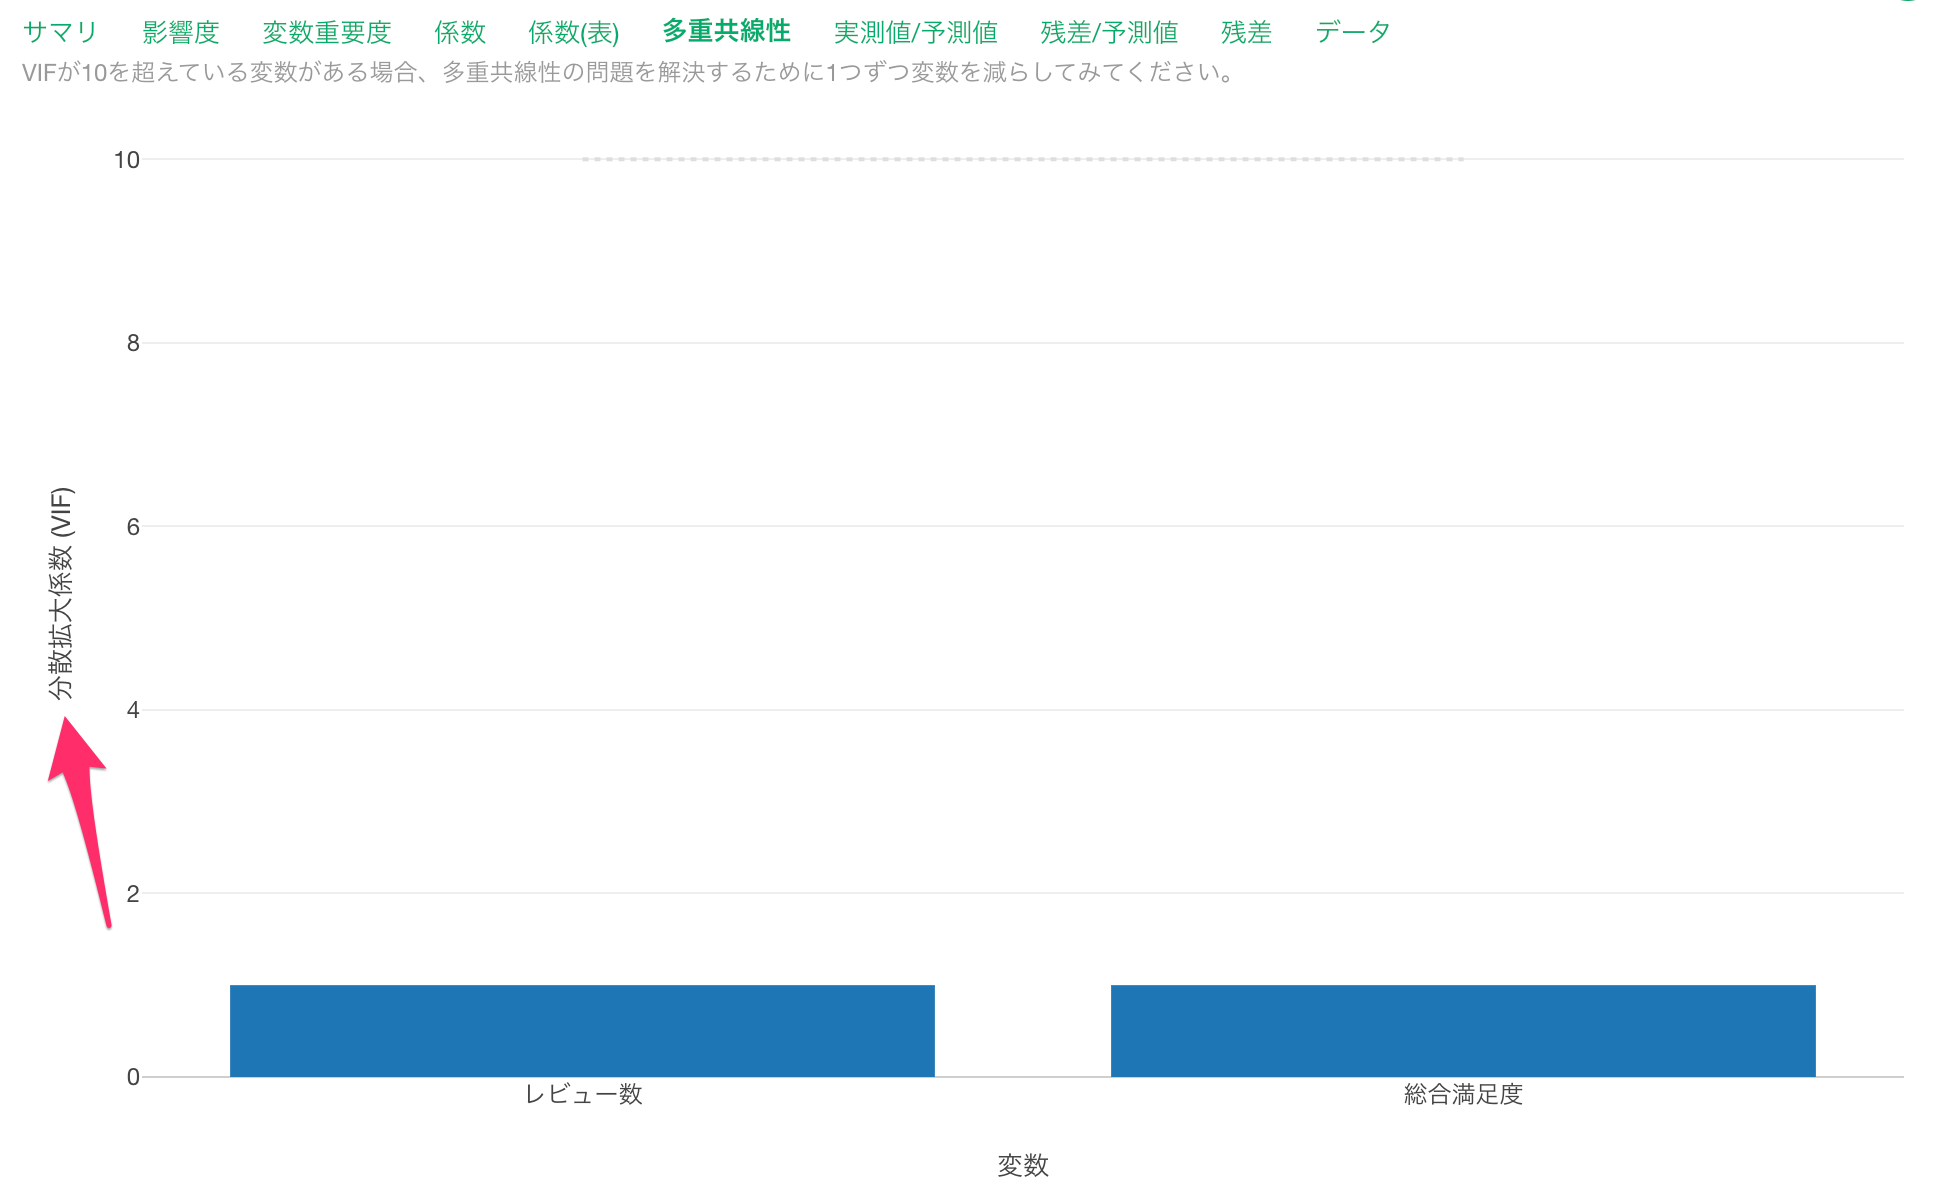This screenshot has height=1194, width=1934.
Task: Switch to the 影響度 tab
Action: 180,33
